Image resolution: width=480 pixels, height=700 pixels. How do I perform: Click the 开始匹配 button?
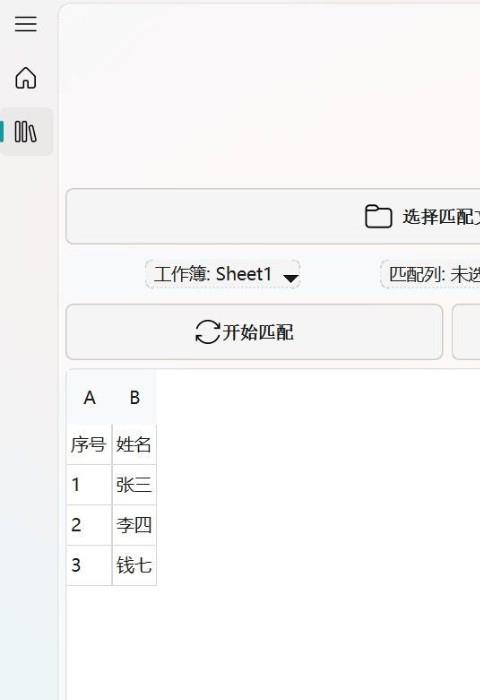[x=254, y=332]
